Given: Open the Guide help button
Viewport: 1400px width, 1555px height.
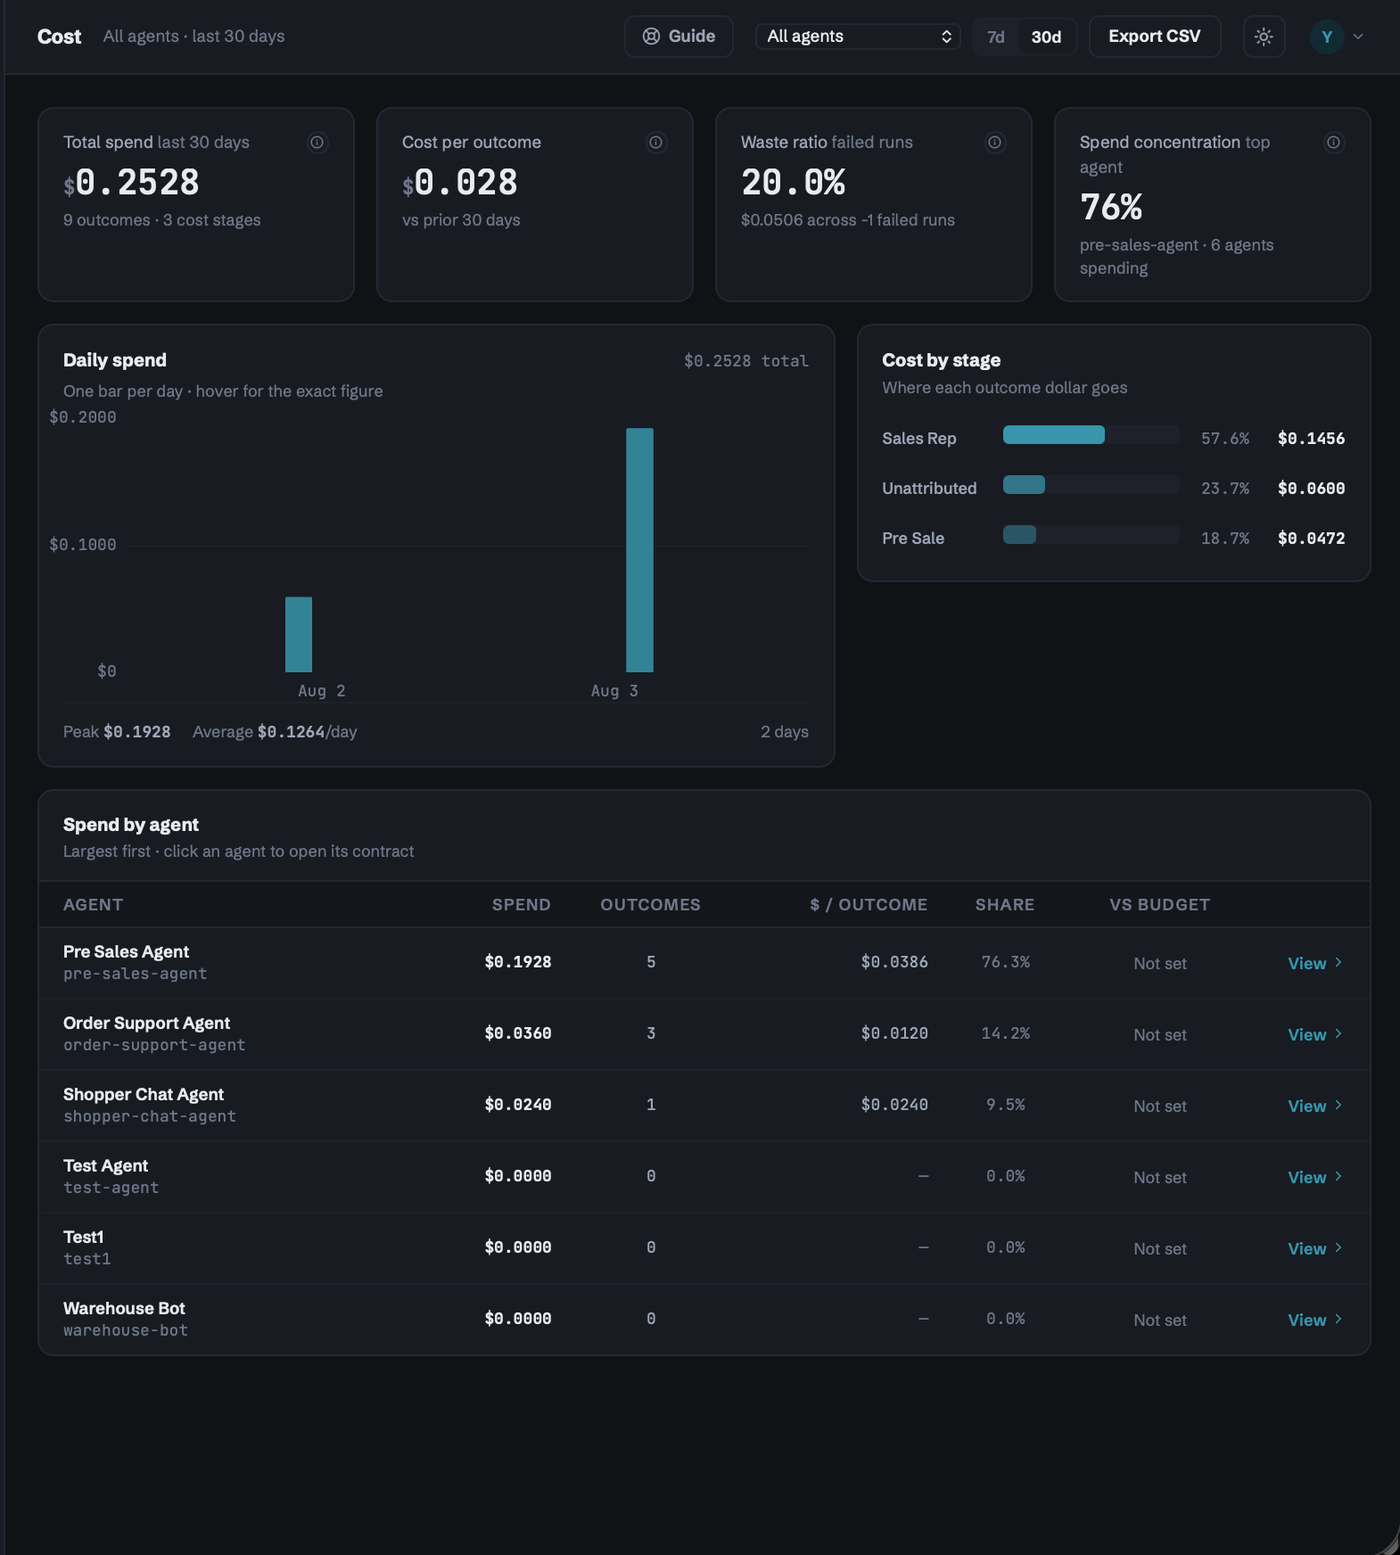Looking at the screenshot, I should coord(679,36).
